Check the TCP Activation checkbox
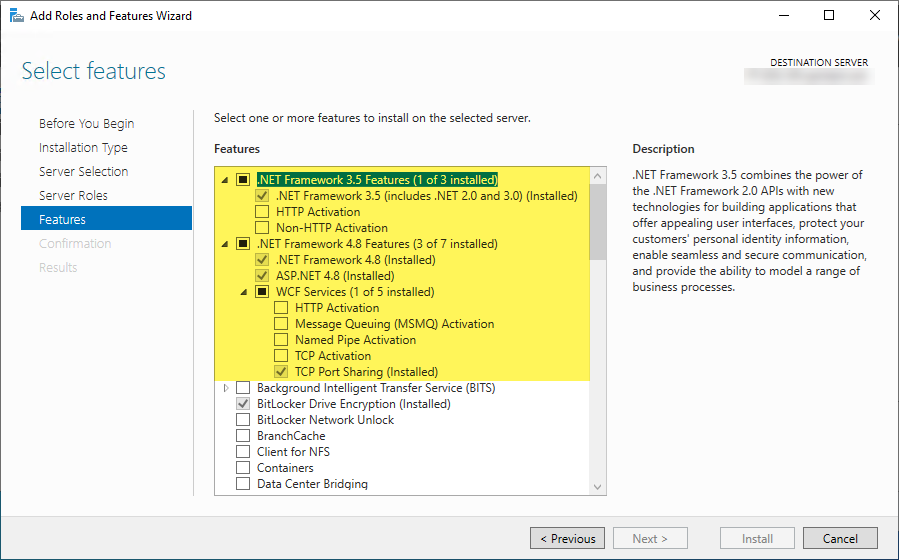 click(x=281, y=356)
